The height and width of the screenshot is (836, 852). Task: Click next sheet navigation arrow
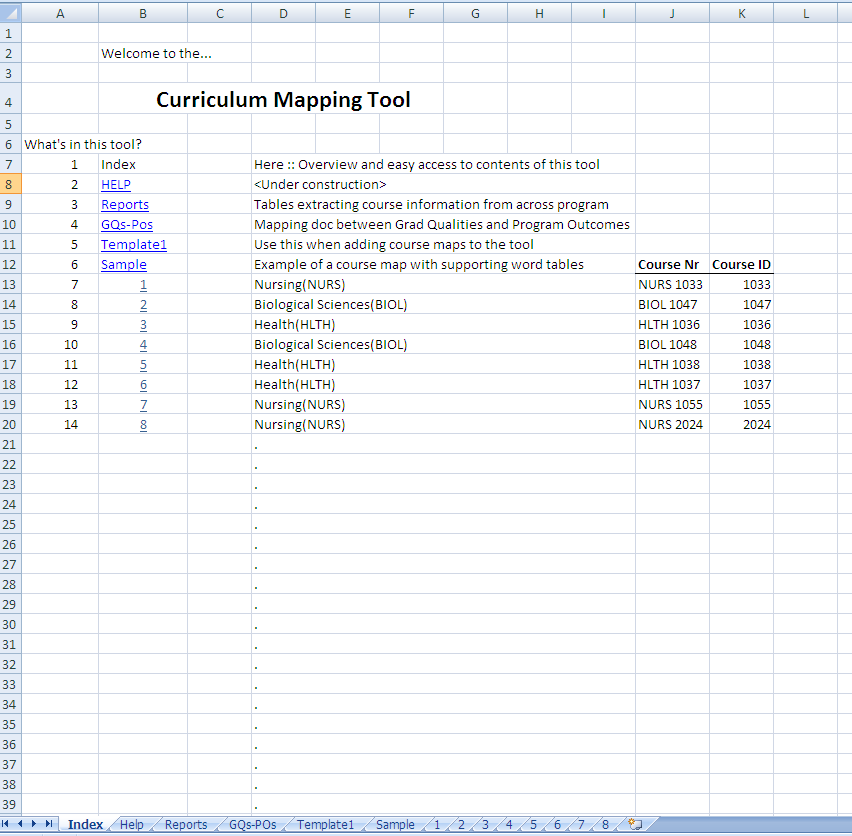[35, 825]
